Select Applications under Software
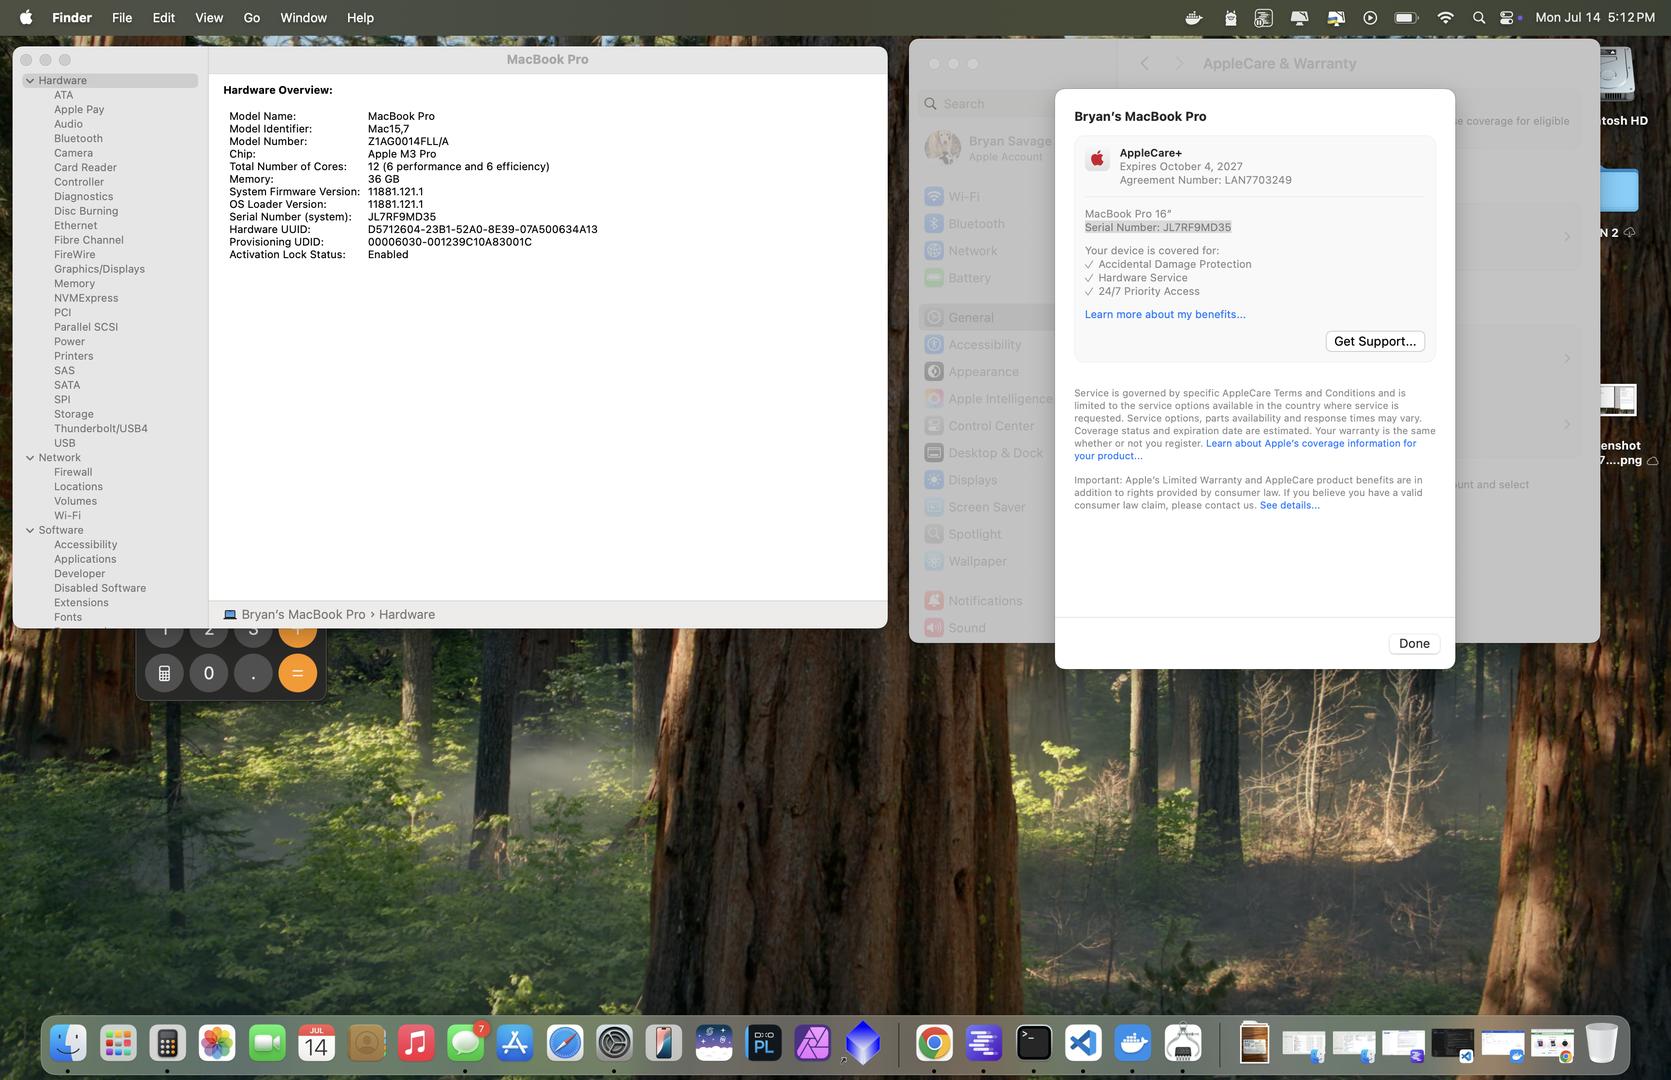Viewport: 1671px width, 1080px height. pos(85,559)
